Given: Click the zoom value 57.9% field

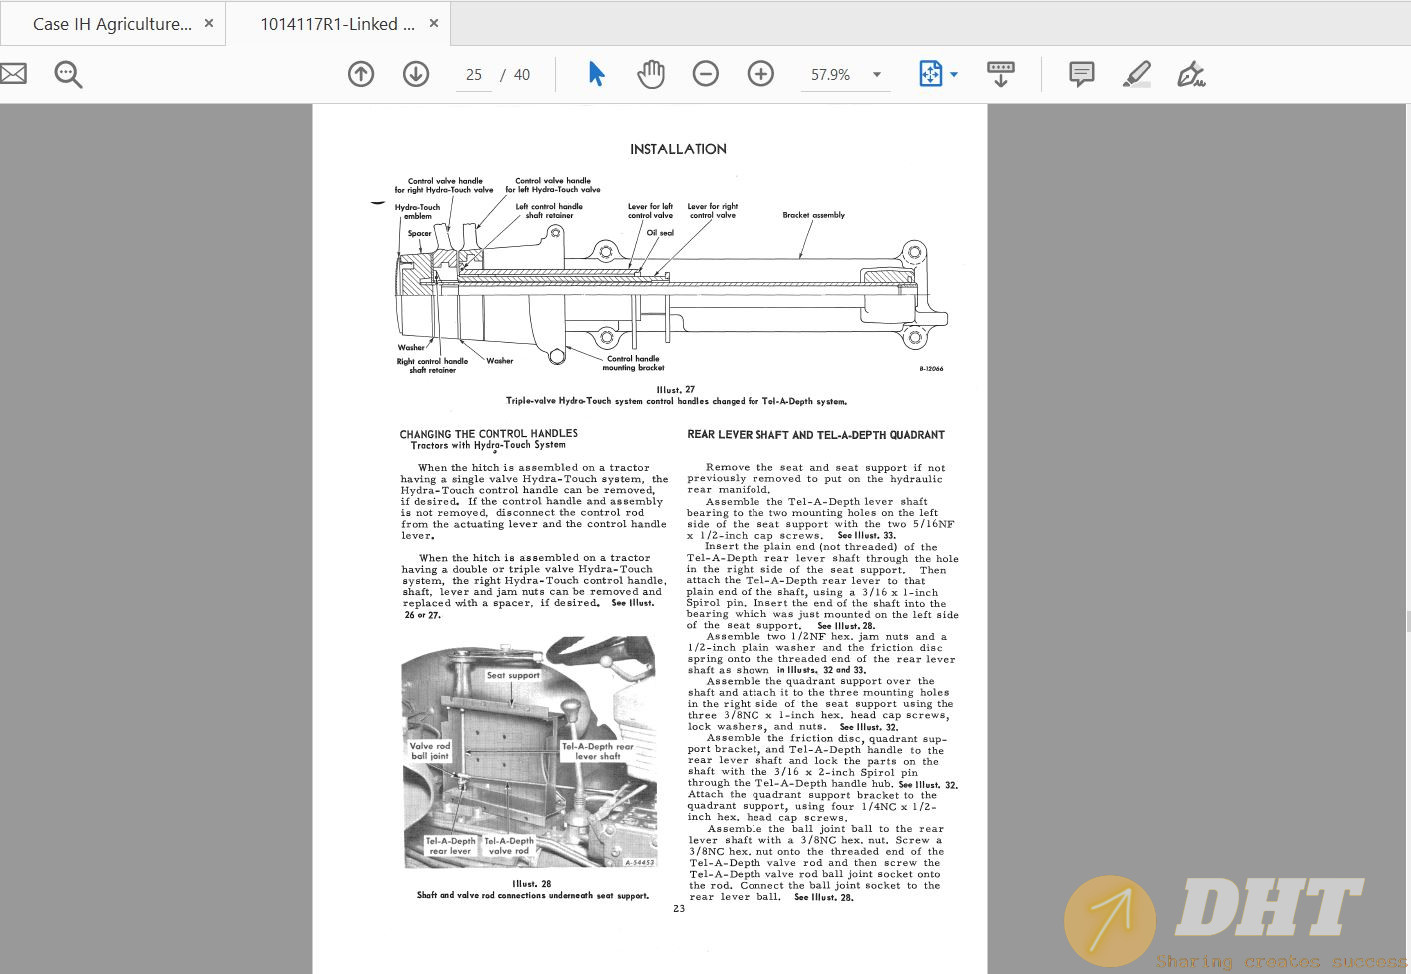Looking at the screenshot, I should [x=831, y=75].
